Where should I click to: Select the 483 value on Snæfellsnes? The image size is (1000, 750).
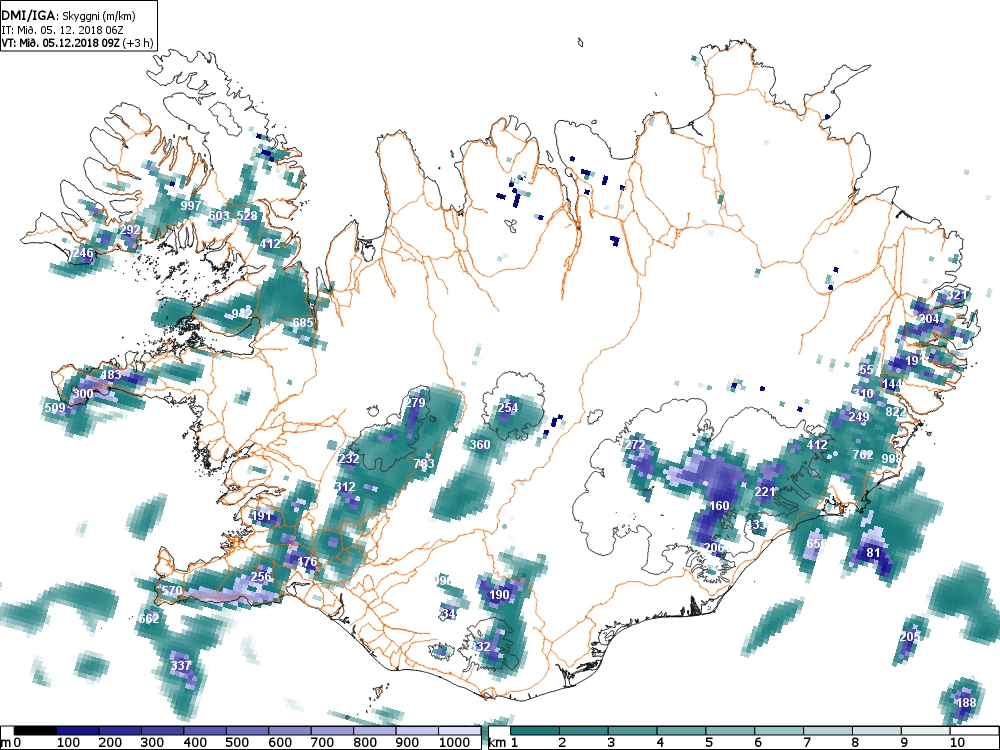click(111, 374)
